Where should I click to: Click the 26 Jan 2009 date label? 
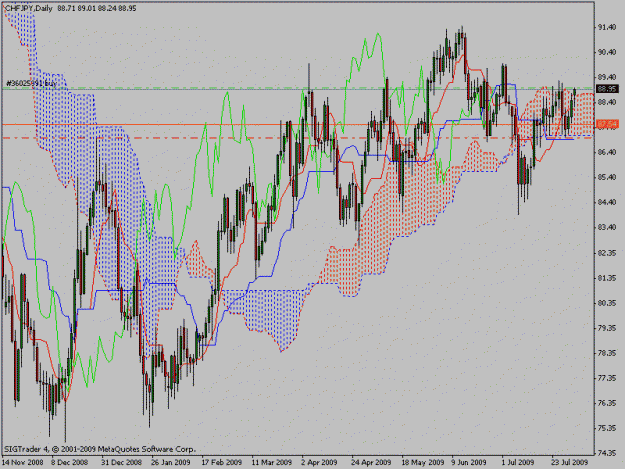(x=171, y=463)
